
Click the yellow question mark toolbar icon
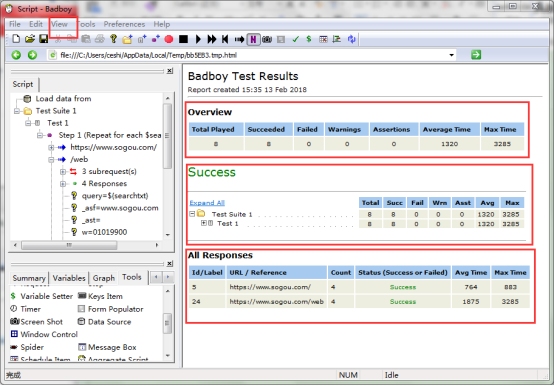pos(113,39)
